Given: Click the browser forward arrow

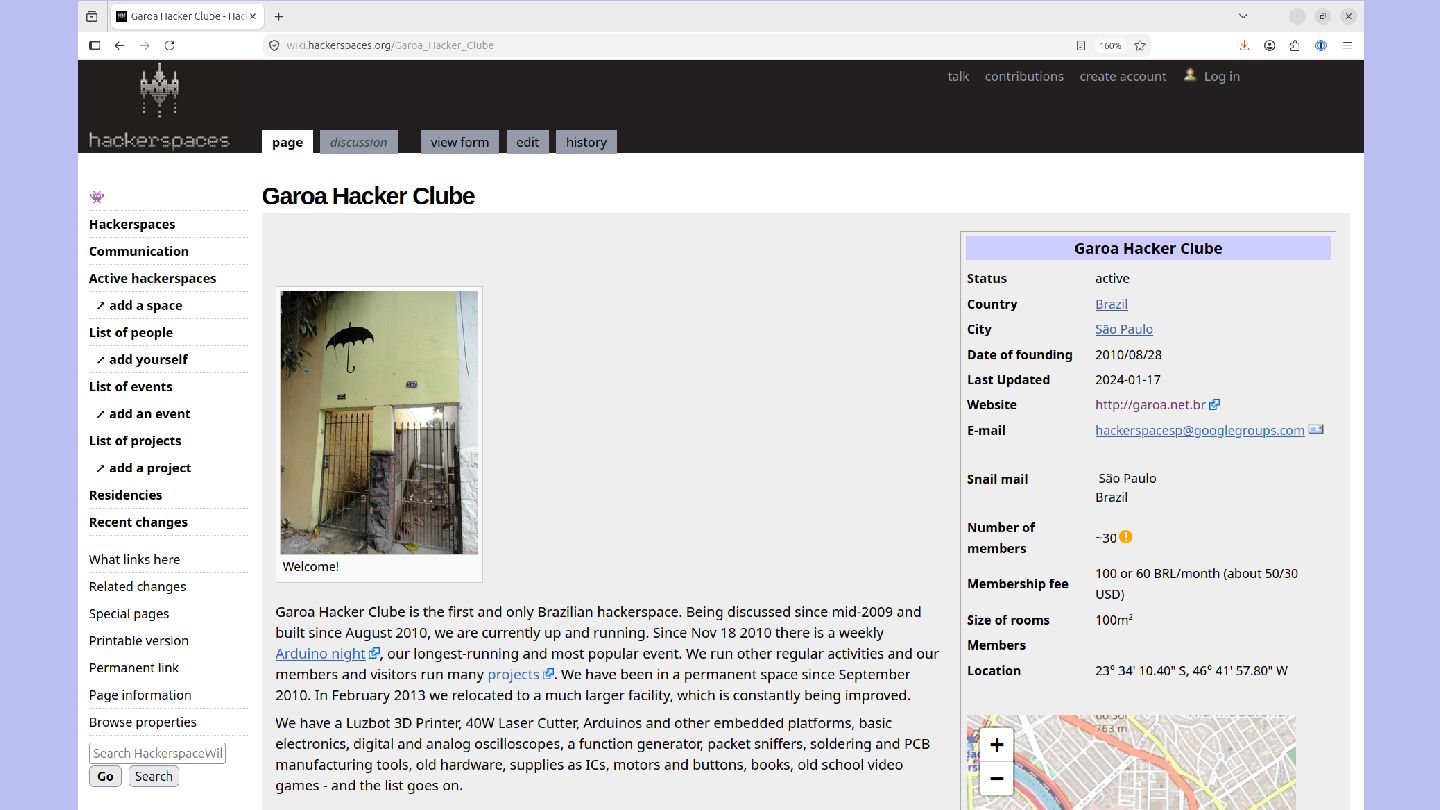Looking at the screenshot, I should 144,45.
